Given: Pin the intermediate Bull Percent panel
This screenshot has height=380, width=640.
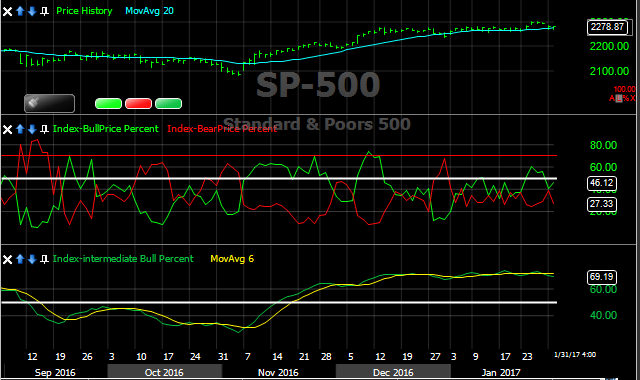Looking at the screenshot, I should point(44,259).
